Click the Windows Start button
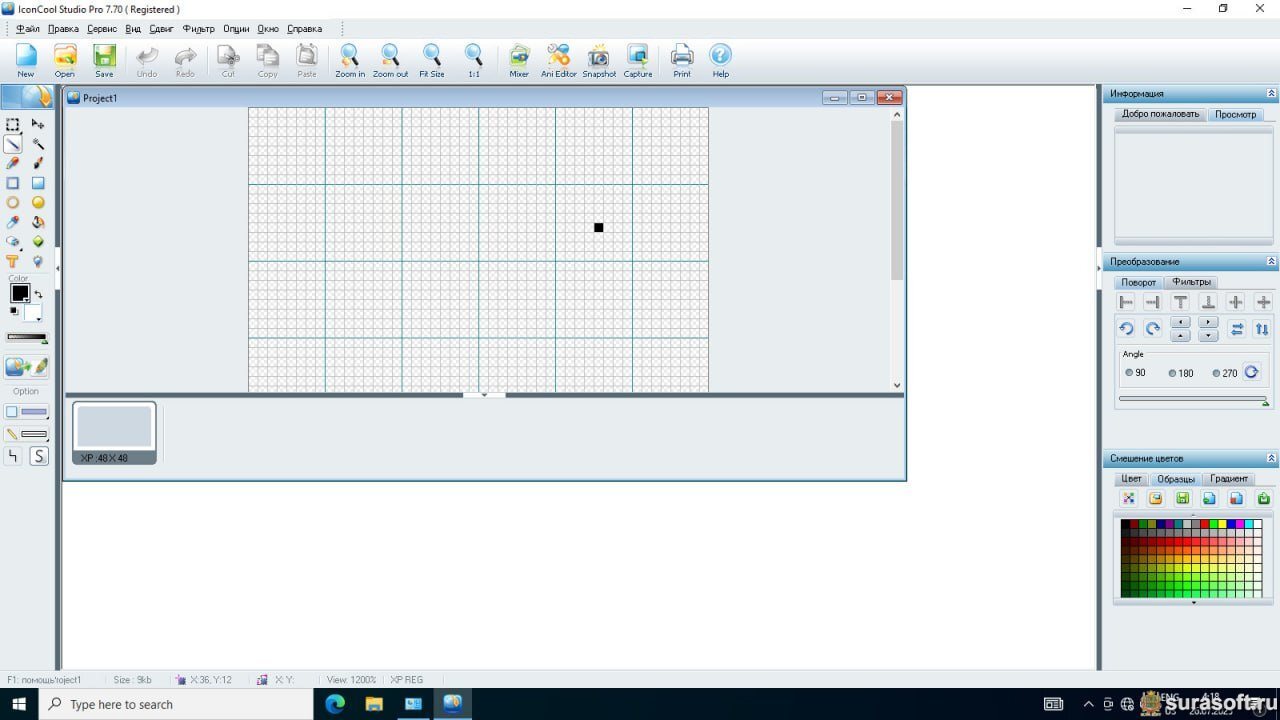 [20, 704]
